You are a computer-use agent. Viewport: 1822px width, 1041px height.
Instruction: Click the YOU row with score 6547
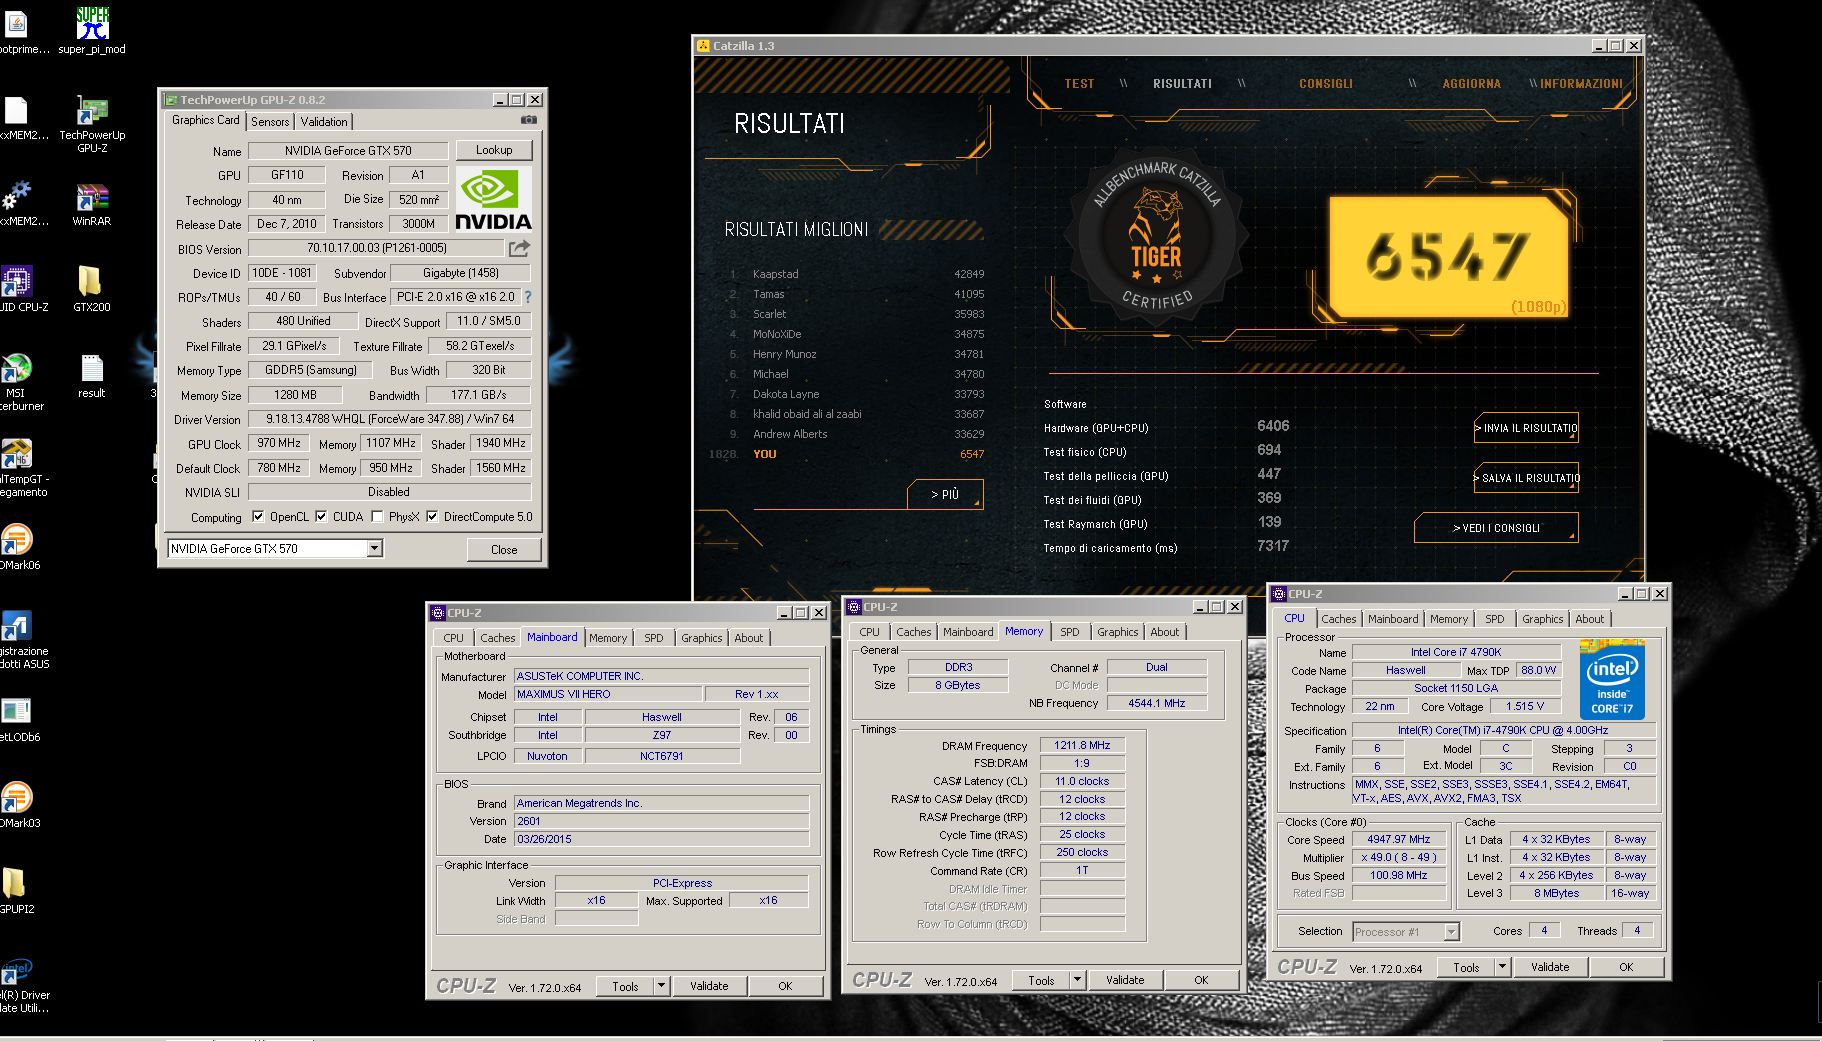click(848, 454)
